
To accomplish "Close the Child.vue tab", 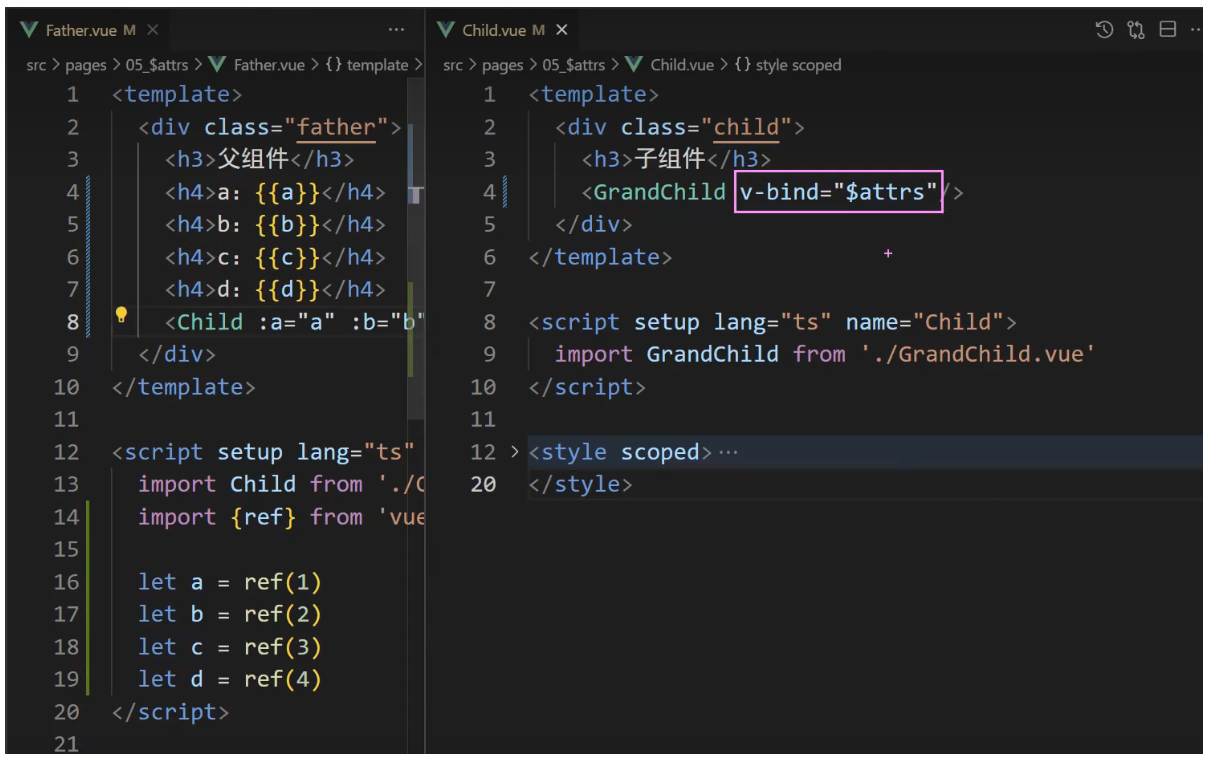I will coord(562,30).
